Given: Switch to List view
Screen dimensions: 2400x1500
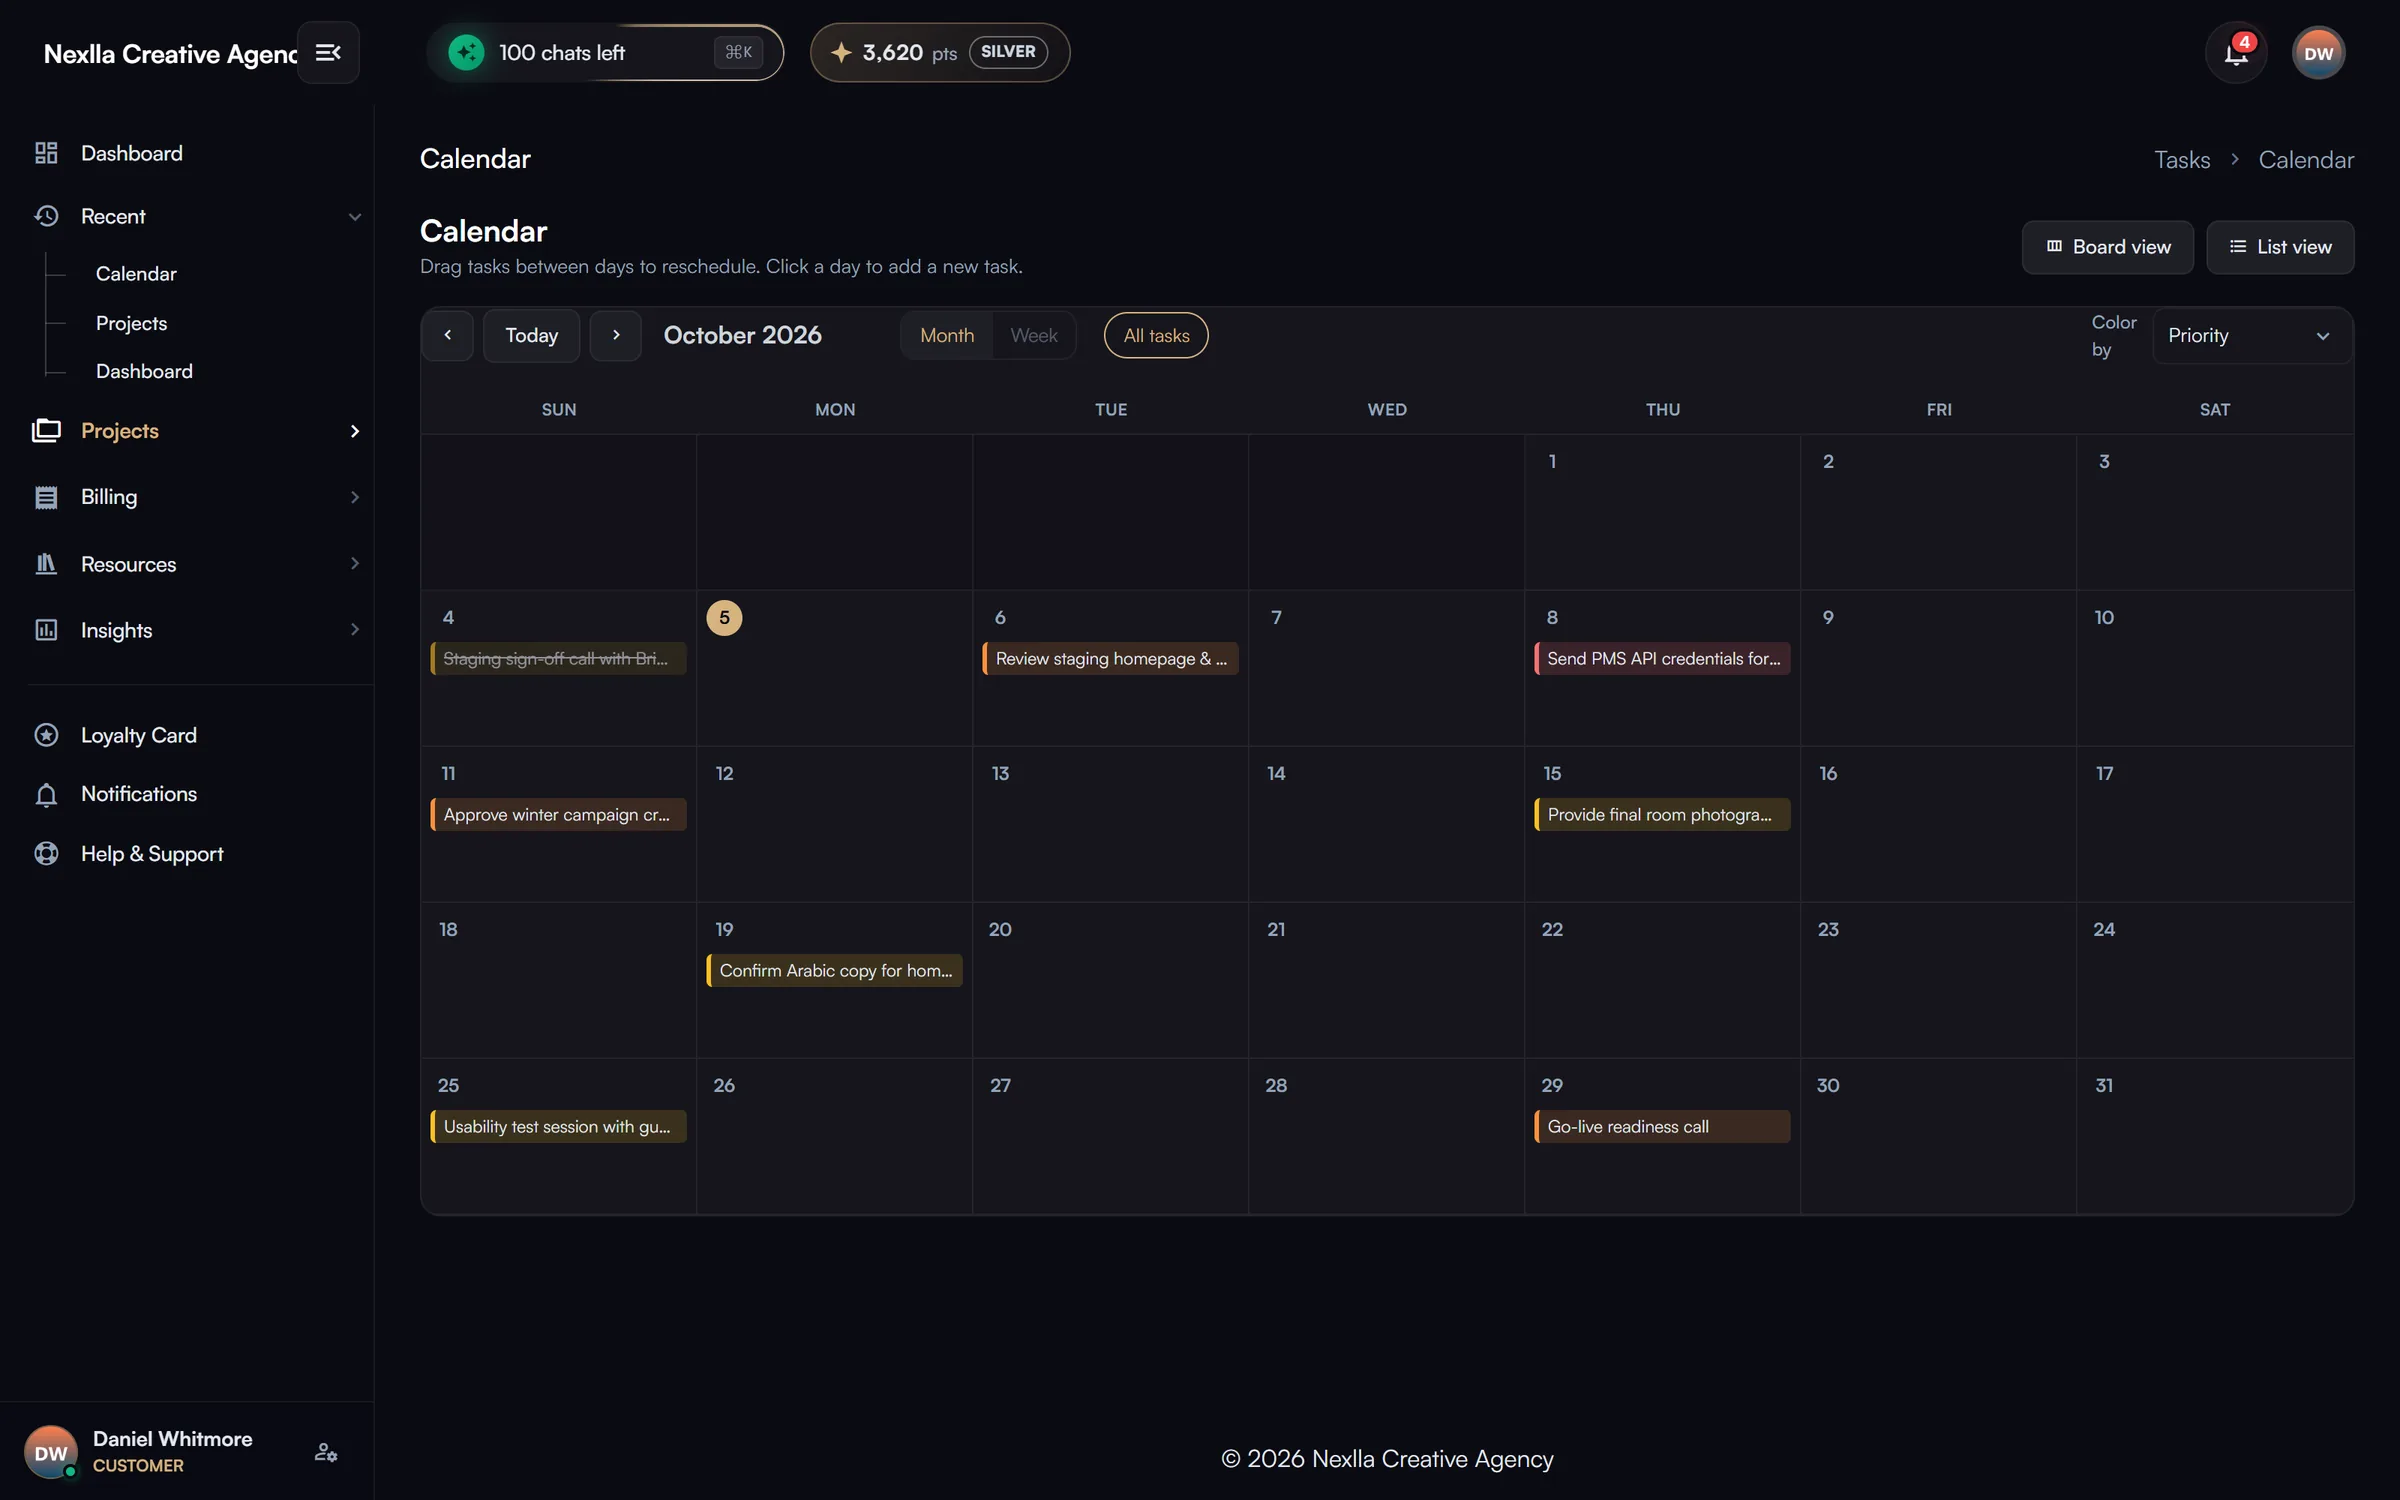Looking at the screenshot, I should point(2280,247).
